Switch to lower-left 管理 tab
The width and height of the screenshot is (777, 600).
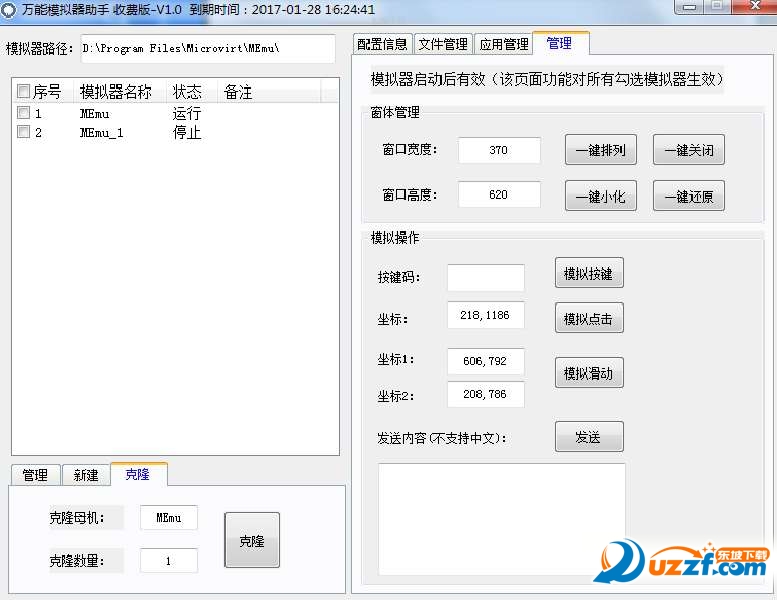pyautogui.click(x=35, y=475)
